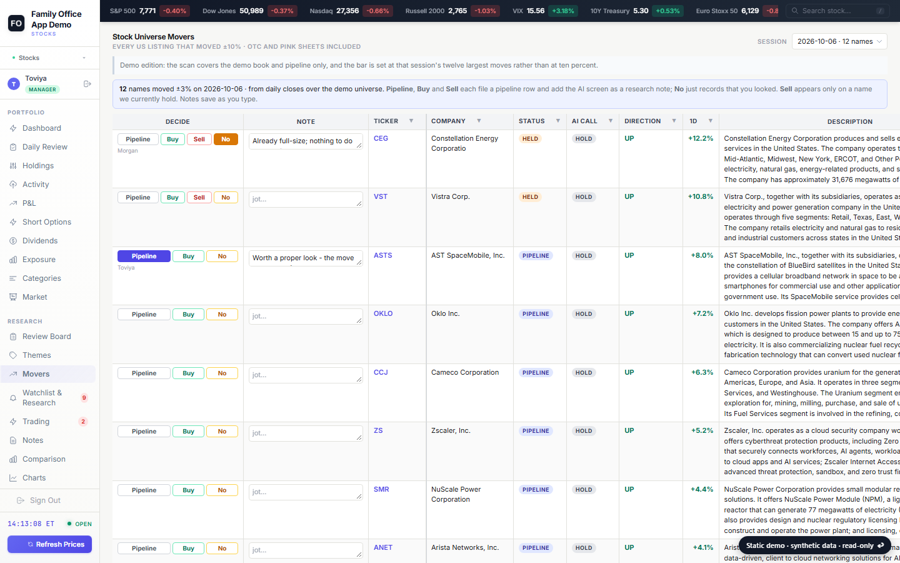
Task: Open the AI Call column filter
Action: [x=610, y=121]
